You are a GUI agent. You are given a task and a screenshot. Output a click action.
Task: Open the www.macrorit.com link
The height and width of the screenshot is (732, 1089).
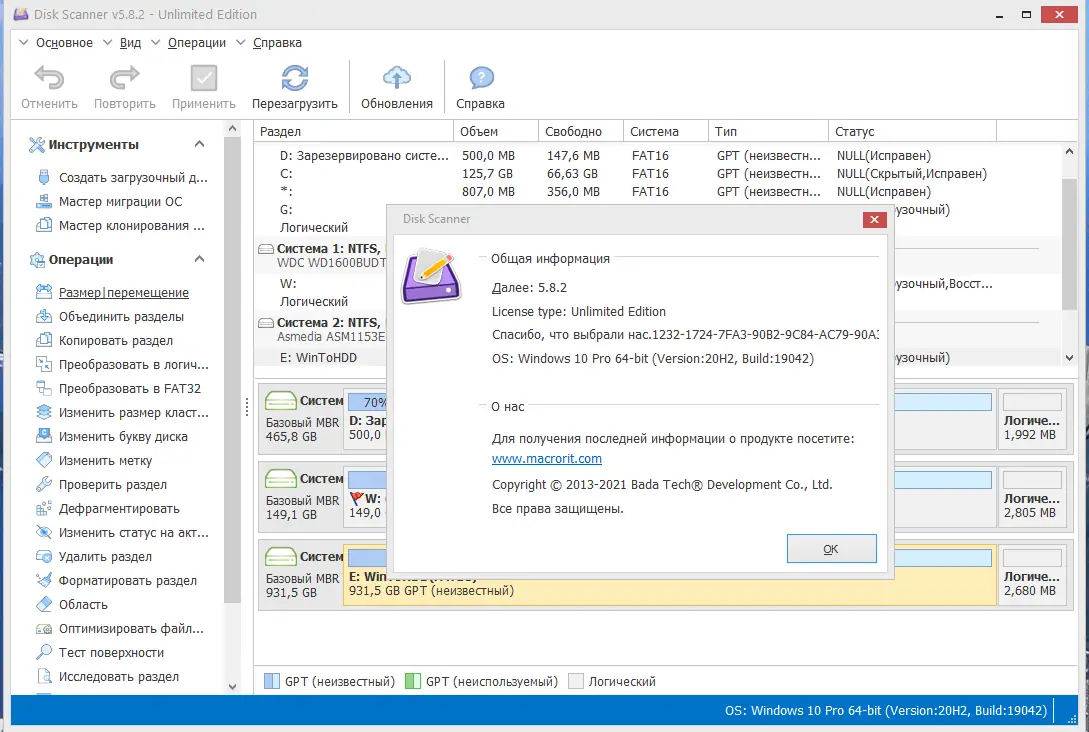[x=547, y=458]
